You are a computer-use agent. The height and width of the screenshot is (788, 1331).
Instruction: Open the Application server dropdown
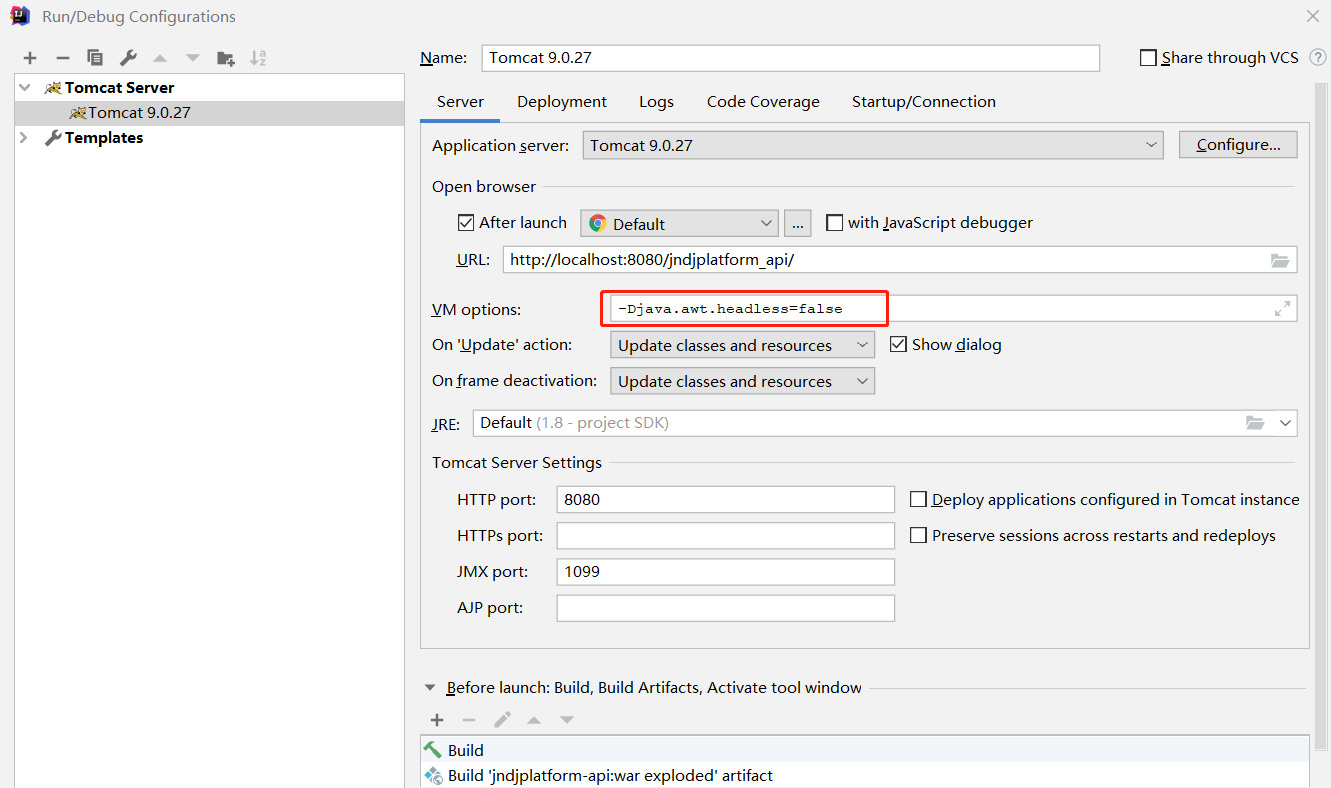click(x=873, y=145)
